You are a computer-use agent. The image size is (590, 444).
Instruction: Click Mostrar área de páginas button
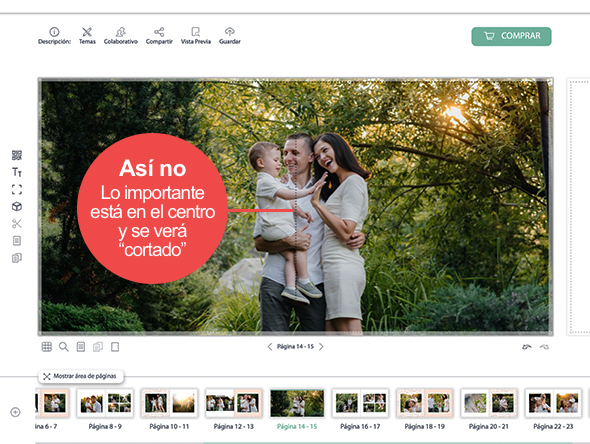click(81, 376)
